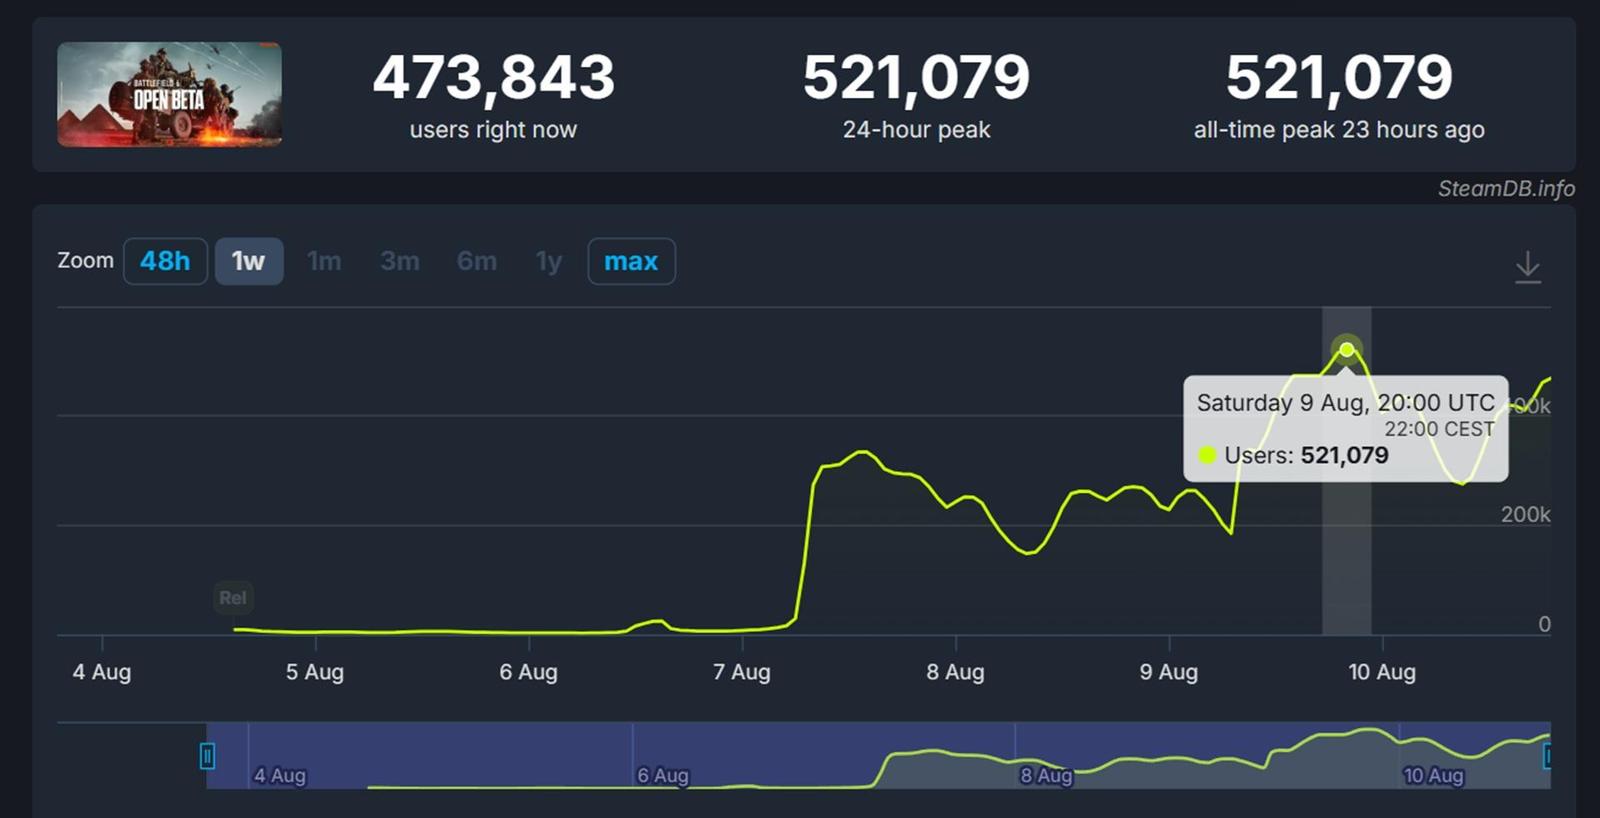Click the right navigator range handle

click(x=1547, y=756)
